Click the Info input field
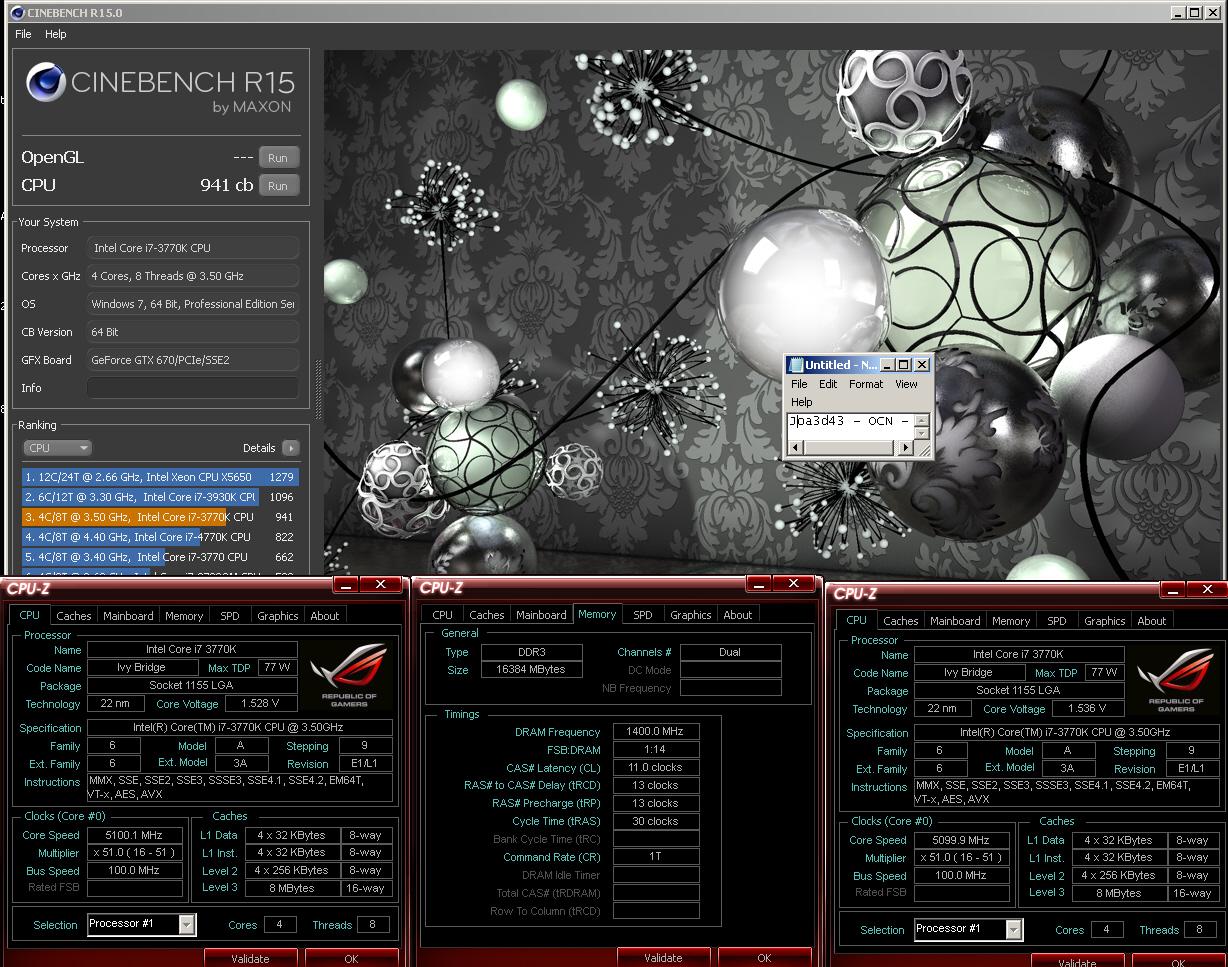This screenshot has width=1228, height=967. pyautogui.click(x=193, y=388)
